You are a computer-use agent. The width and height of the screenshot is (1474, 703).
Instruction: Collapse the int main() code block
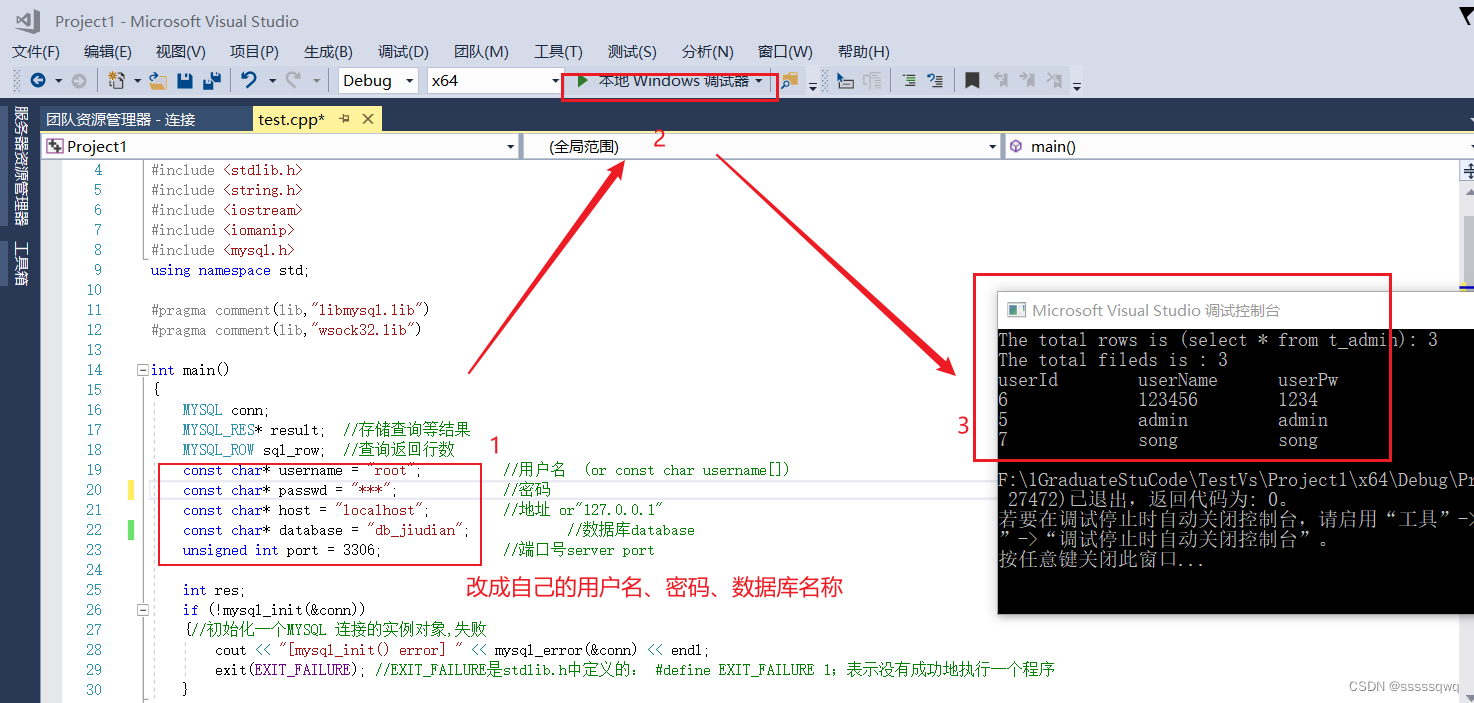click(x=143, y=370)
